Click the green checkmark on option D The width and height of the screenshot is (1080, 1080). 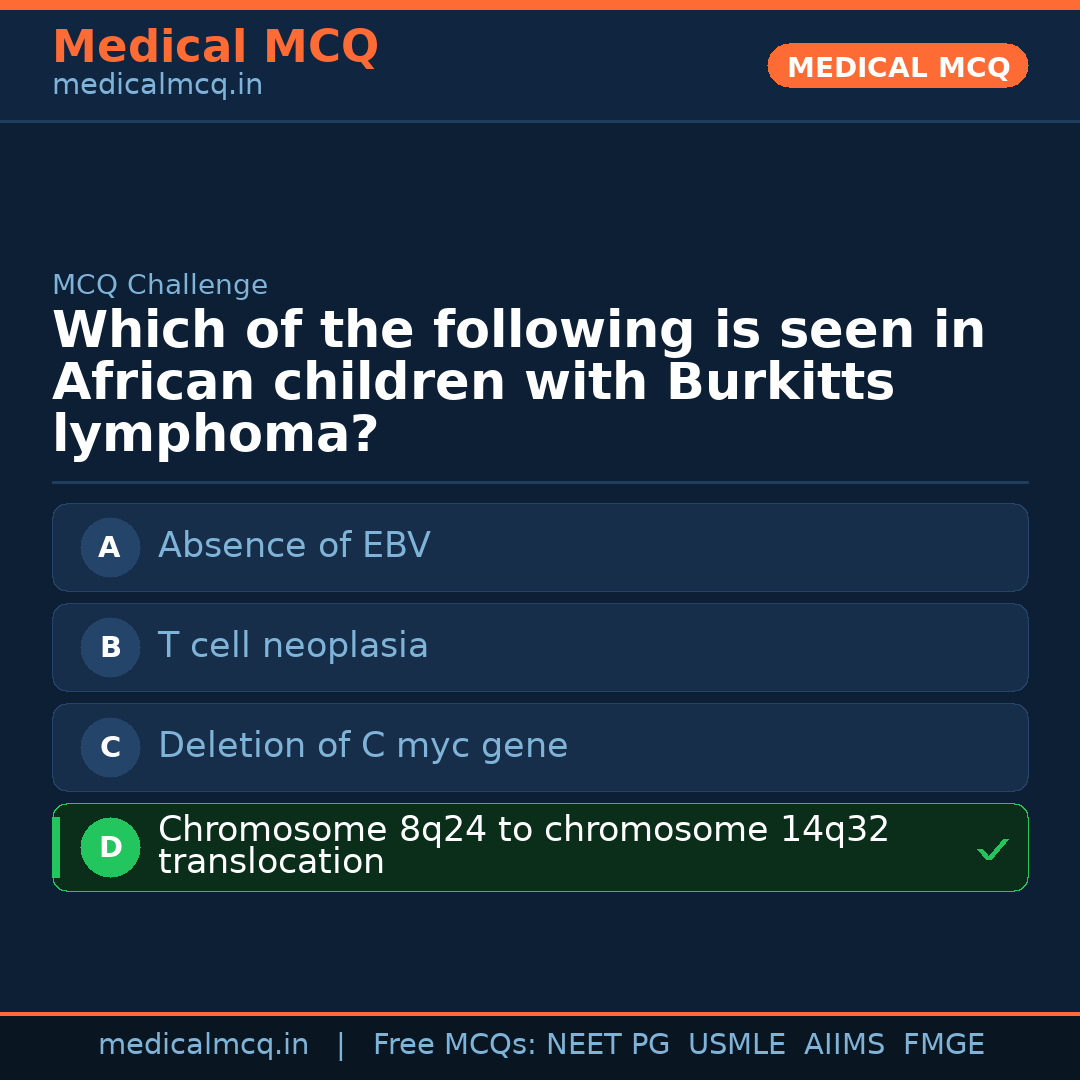point(992,849)
